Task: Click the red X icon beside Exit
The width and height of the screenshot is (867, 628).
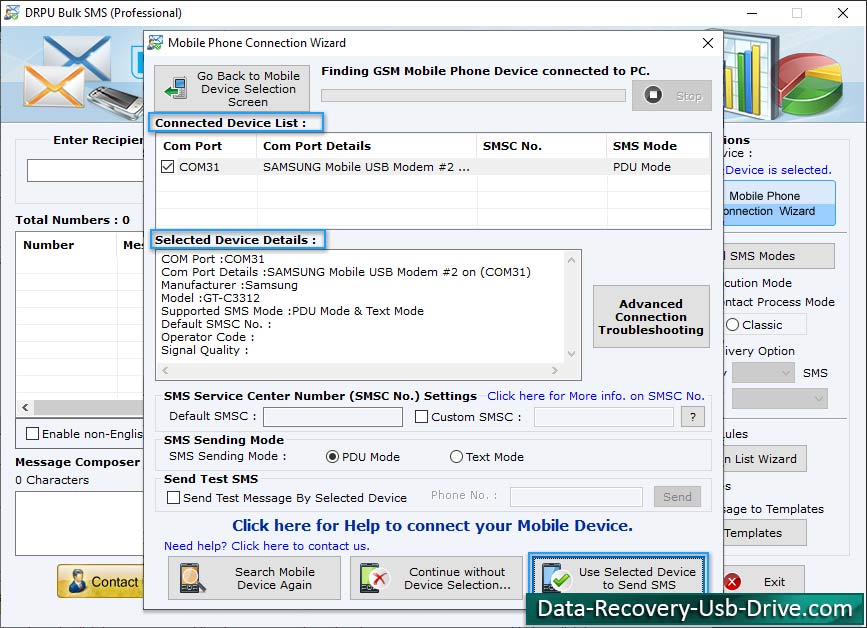Action: (732, 582)
